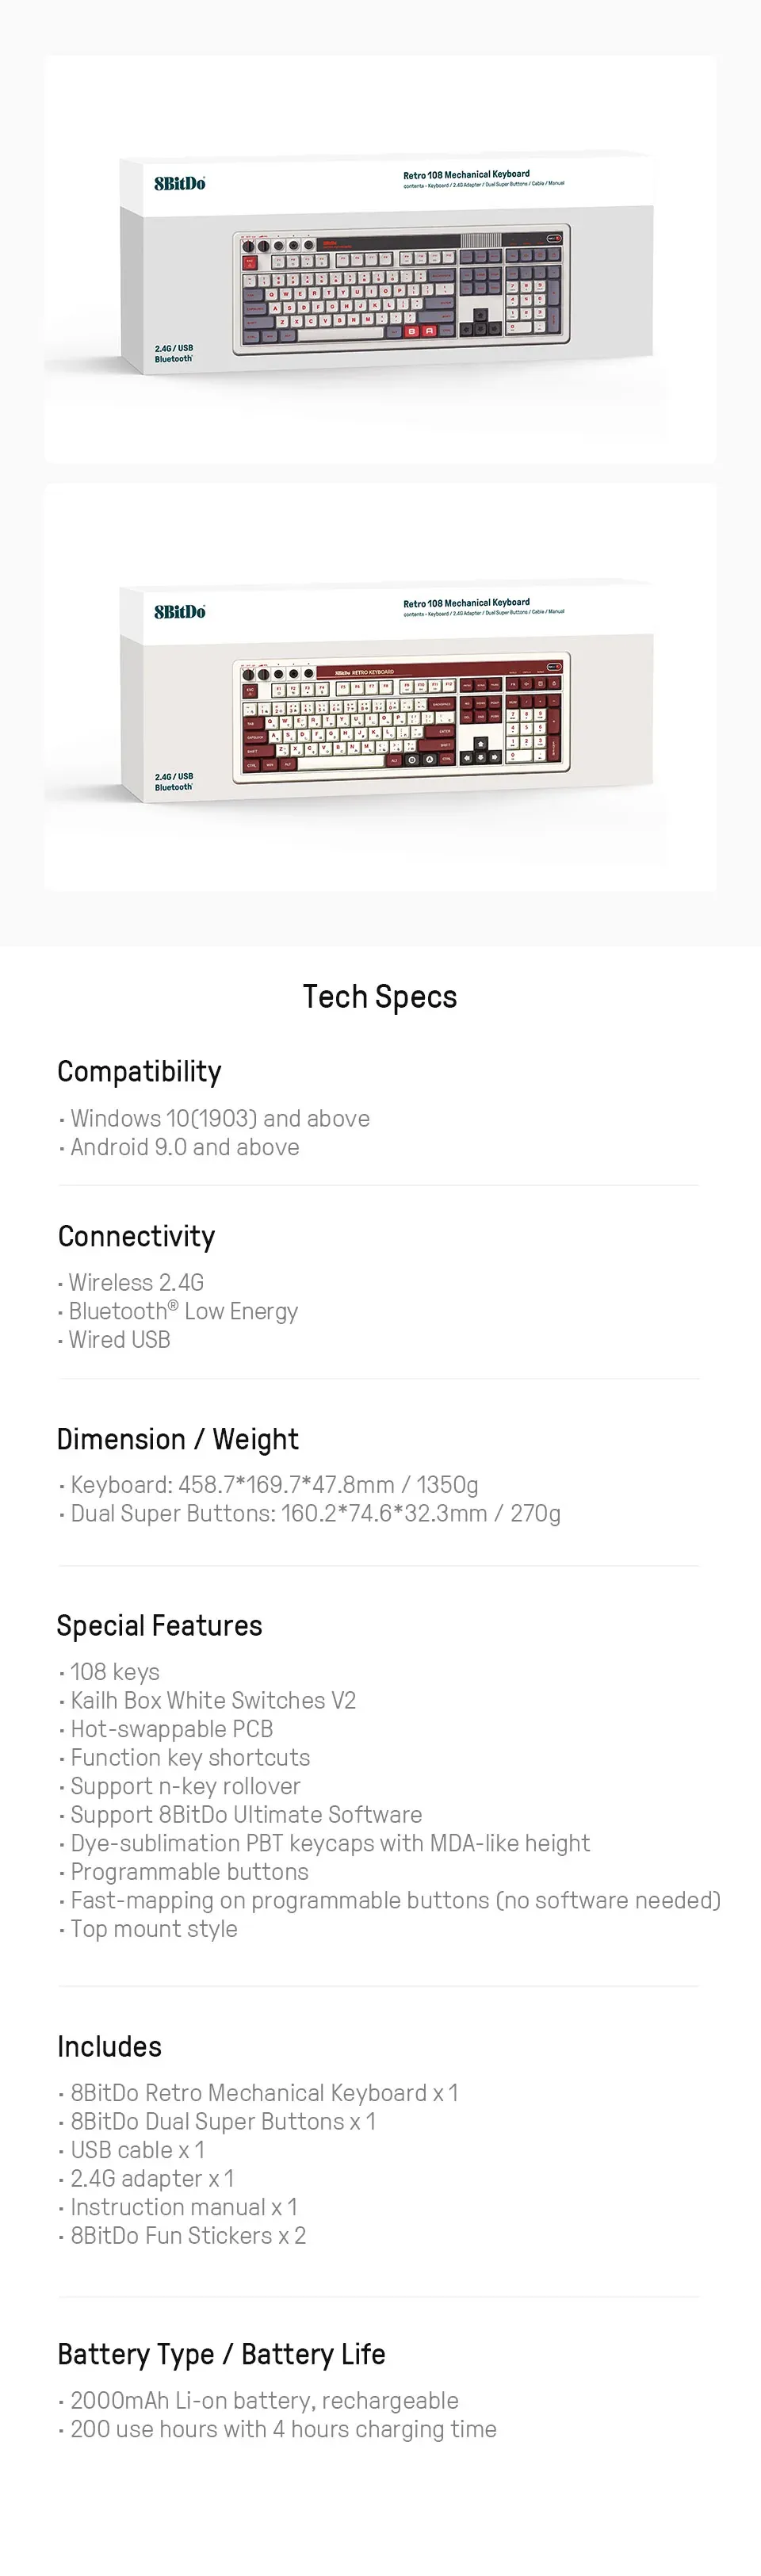
Task: Click the 2.4G/USB Bluetooth label on the red keyboard box
Action: [174, 782]
